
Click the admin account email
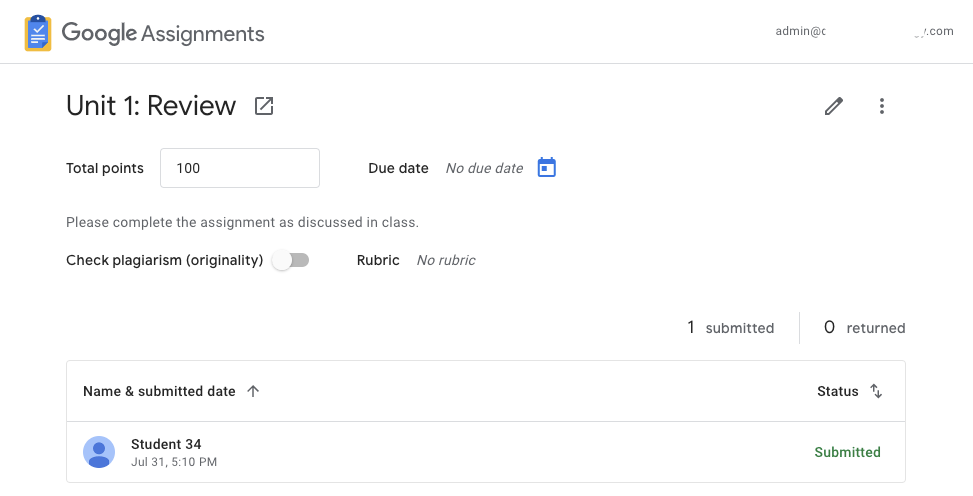point(863,31)
